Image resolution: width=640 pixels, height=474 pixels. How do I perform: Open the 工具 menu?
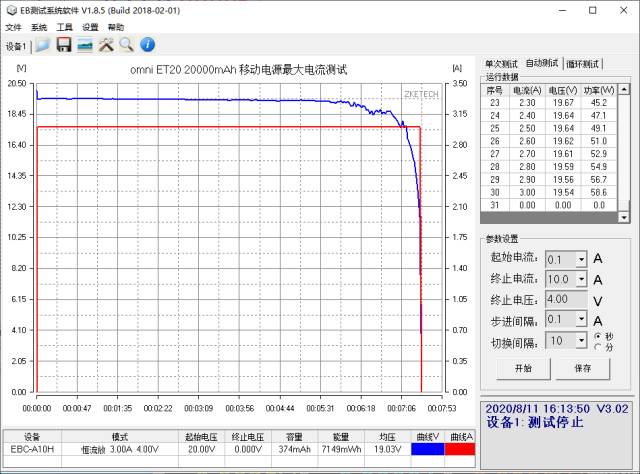click(64, 27)
